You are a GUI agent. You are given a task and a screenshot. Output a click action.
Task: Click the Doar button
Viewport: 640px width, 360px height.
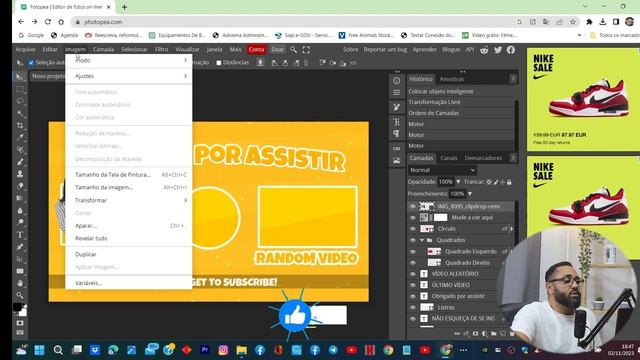point(278,50)
